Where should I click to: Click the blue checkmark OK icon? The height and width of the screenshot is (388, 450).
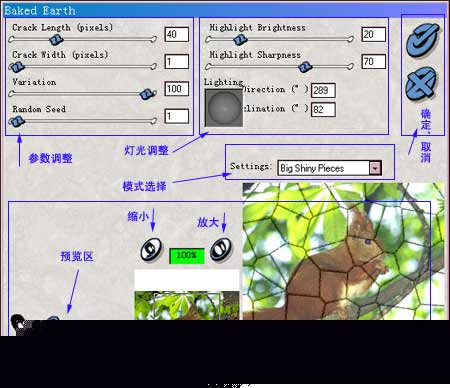tap(422, 40)
